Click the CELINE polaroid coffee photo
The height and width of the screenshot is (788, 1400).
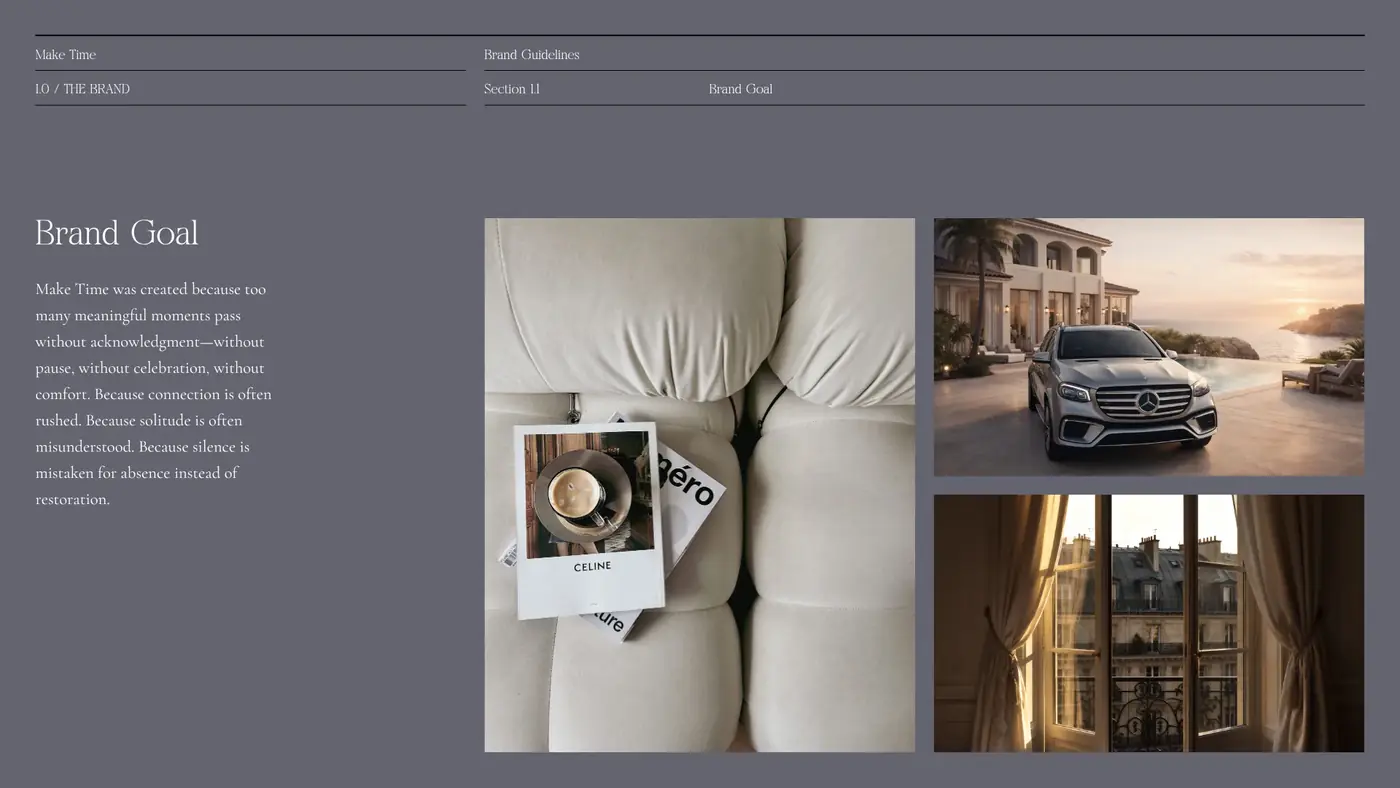[x=589, y=520]
